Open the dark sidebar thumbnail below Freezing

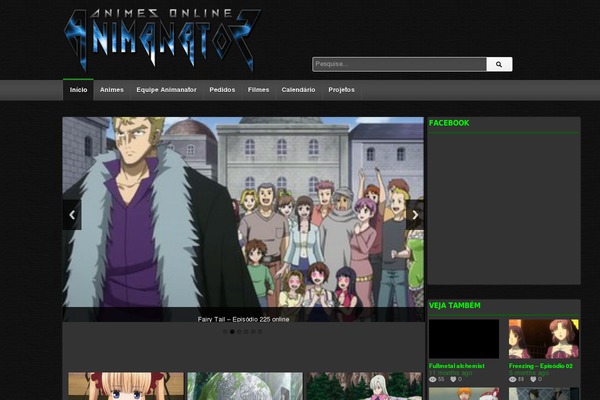pyautogui.click(x=544, y=394)
